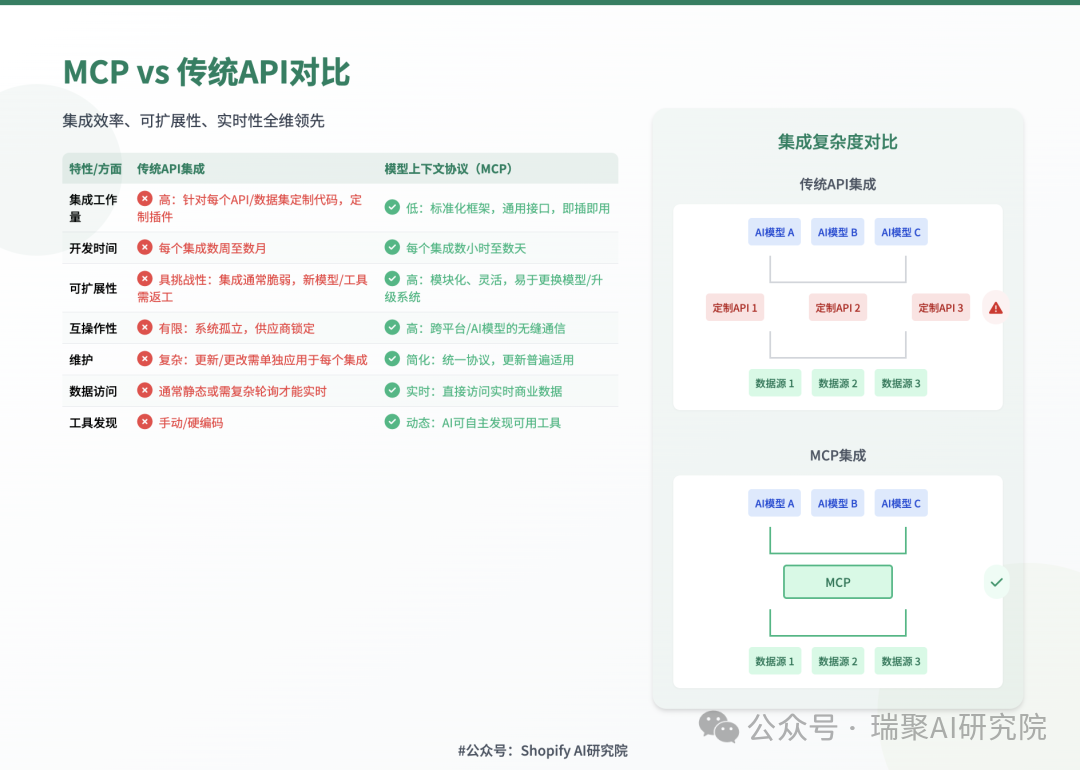Click red X icon in 工具发现 row
Screen dimensions: 1080x770
click(x=145, y=422)
